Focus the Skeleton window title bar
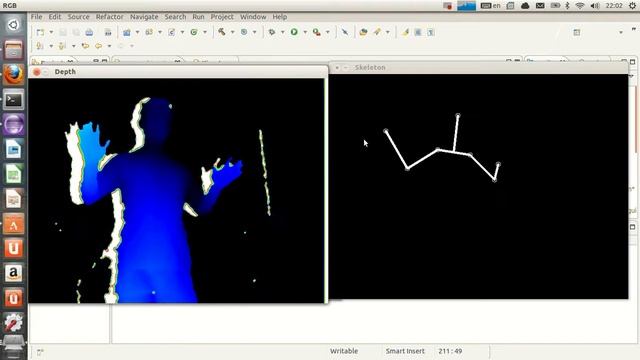640x360 pixels. (478, 67)
